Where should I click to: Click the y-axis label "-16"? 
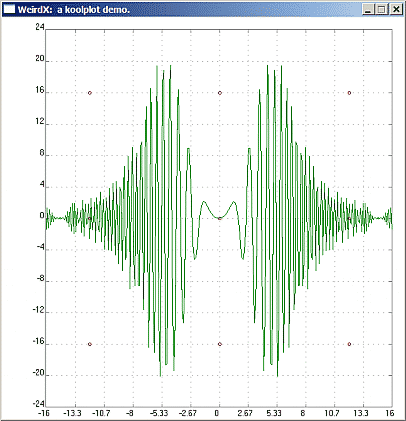coord(38,341)
